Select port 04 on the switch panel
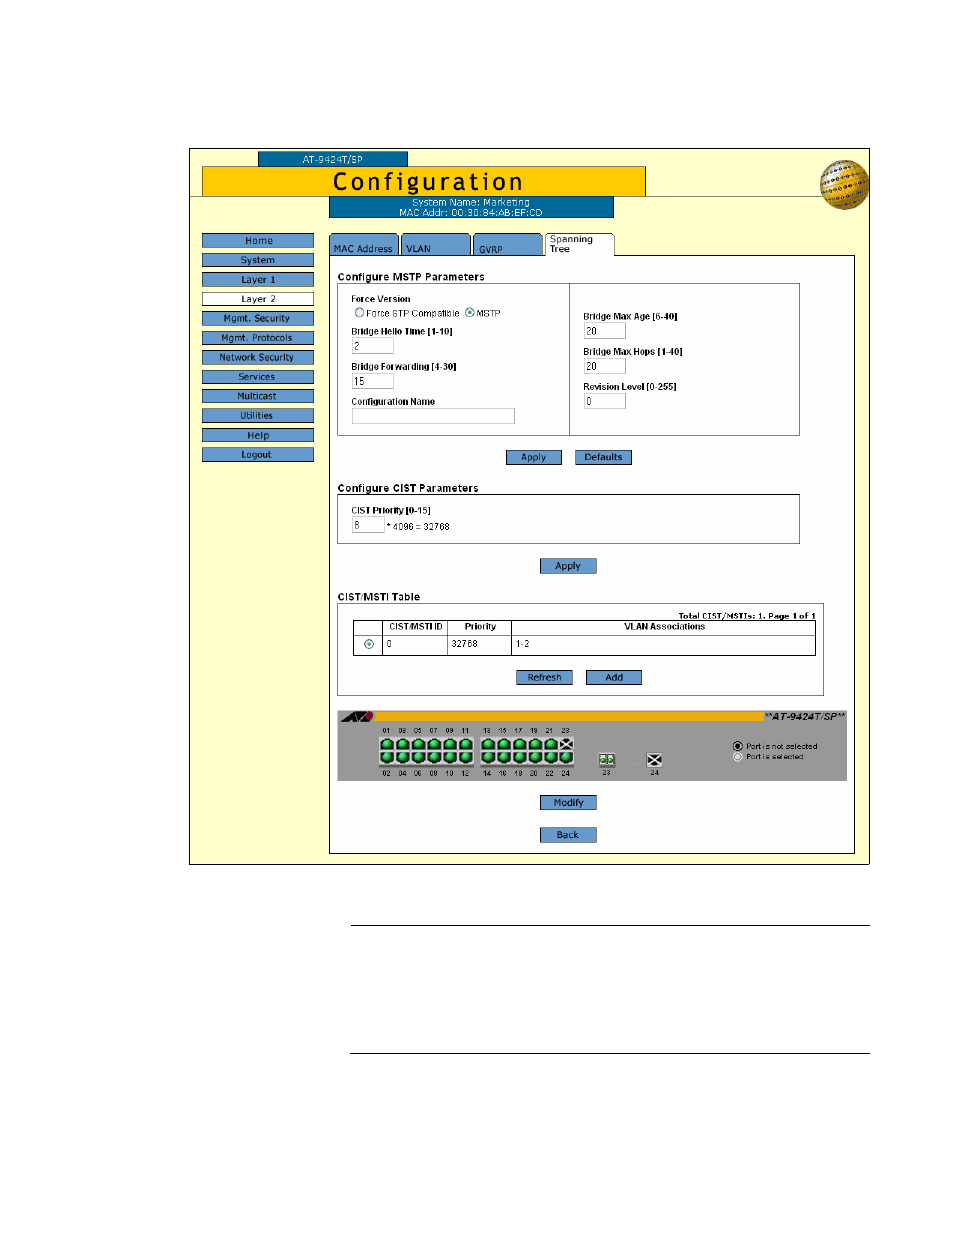Image resolution: width=954 pixels, height=1235 pixels. pyautogui.click(x=402, y=757)
